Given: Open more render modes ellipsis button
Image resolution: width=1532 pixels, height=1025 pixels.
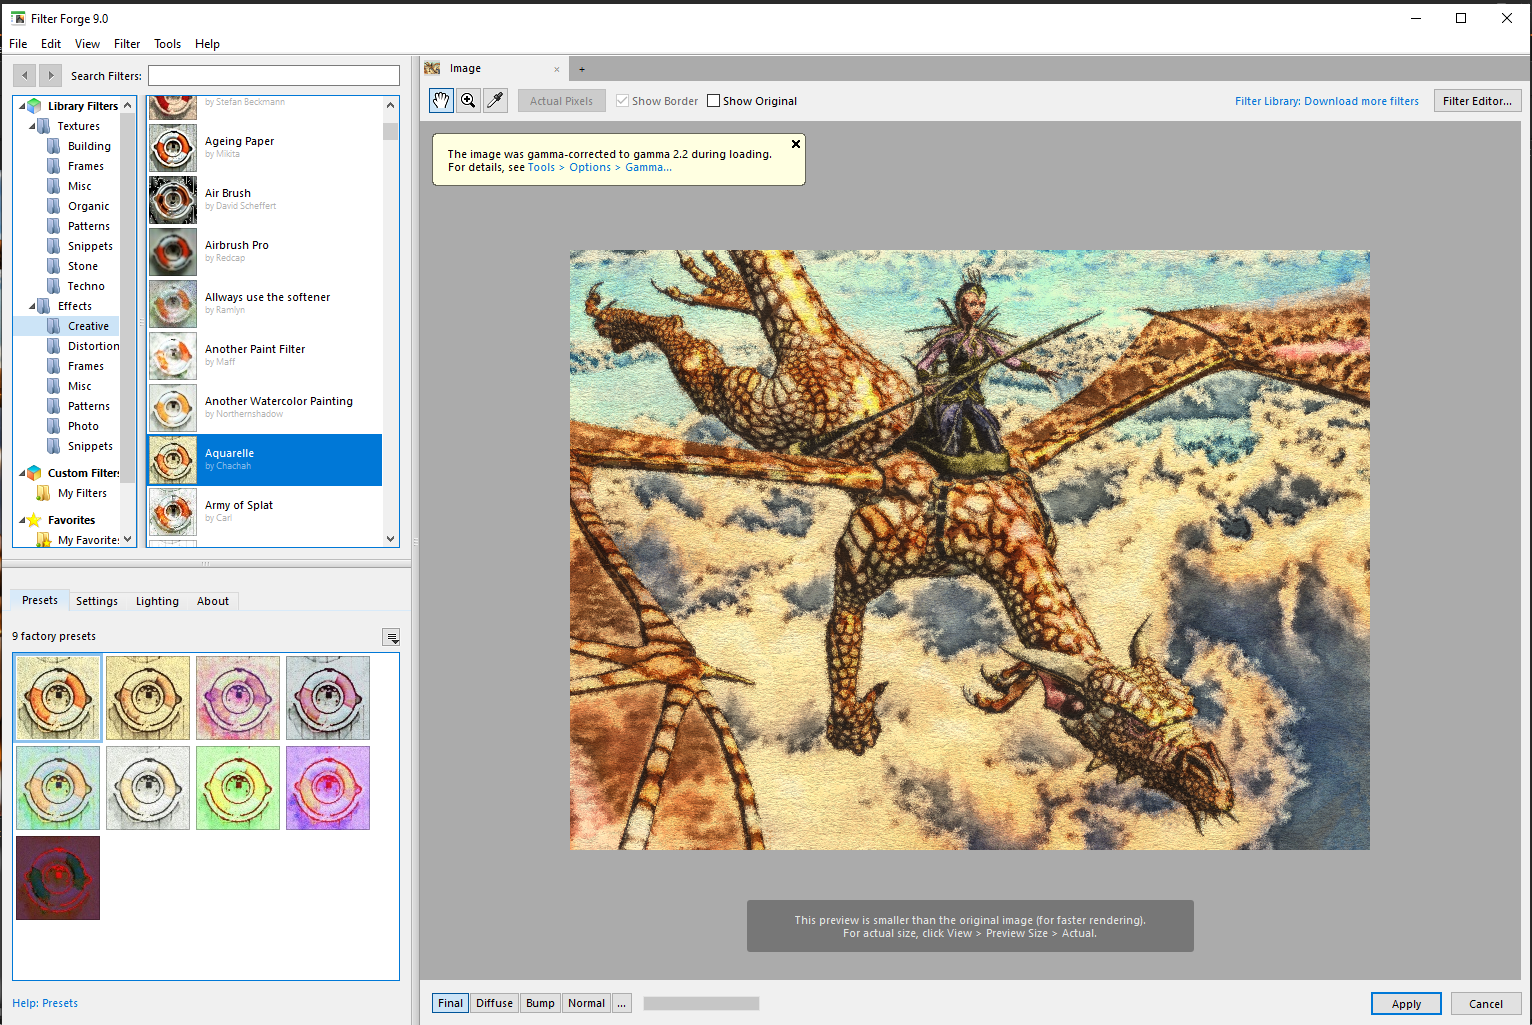Looking at the screenshot, I should 622,1003.
